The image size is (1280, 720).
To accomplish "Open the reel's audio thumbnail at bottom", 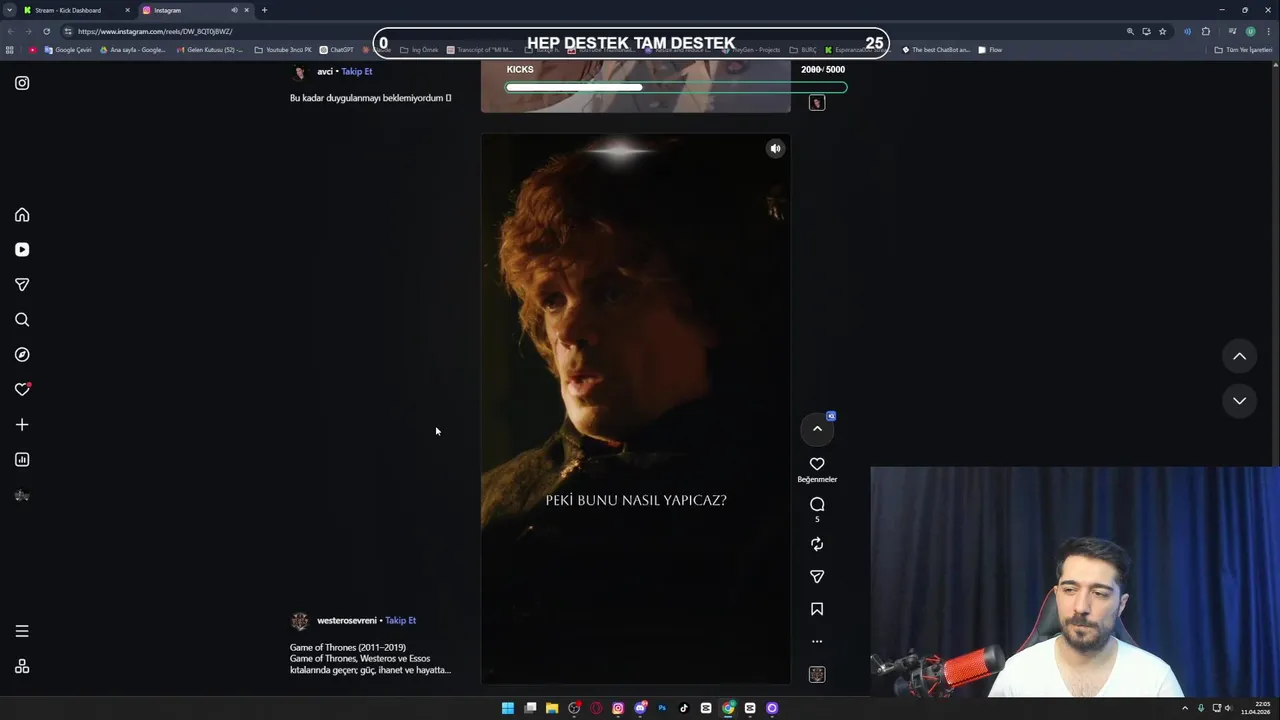I will [817, 675].
